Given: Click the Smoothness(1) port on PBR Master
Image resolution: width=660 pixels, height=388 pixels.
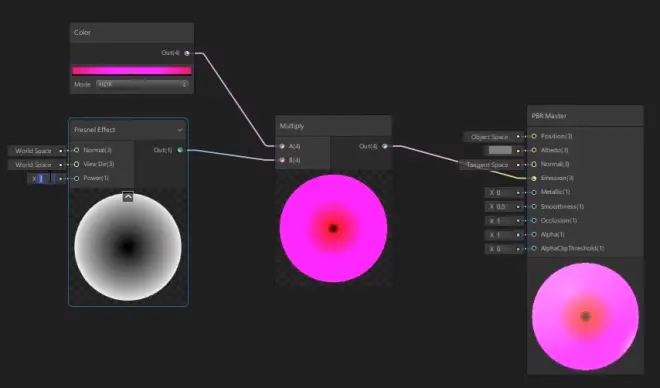Looking at the screenshot, I should [x=534, y=207].
